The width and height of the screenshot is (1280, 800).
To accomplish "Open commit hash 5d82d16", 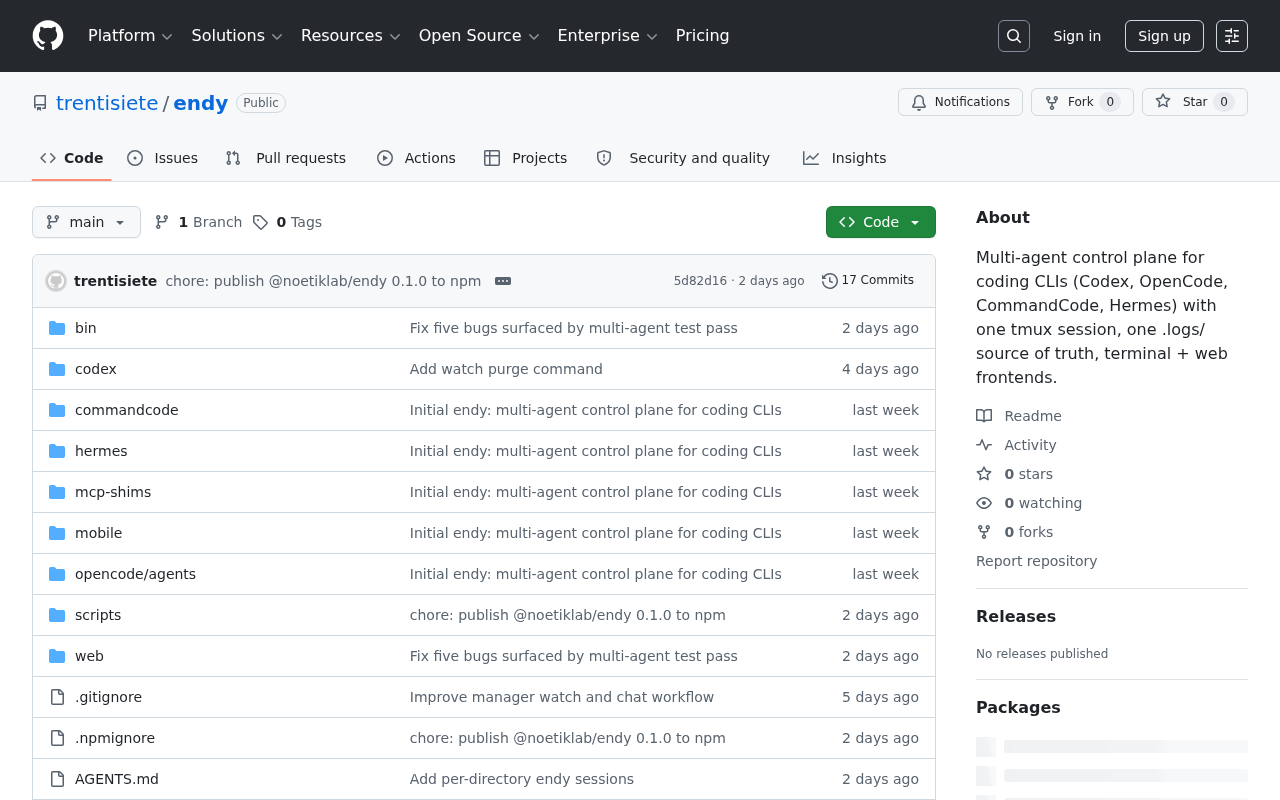I will point(700,281).
